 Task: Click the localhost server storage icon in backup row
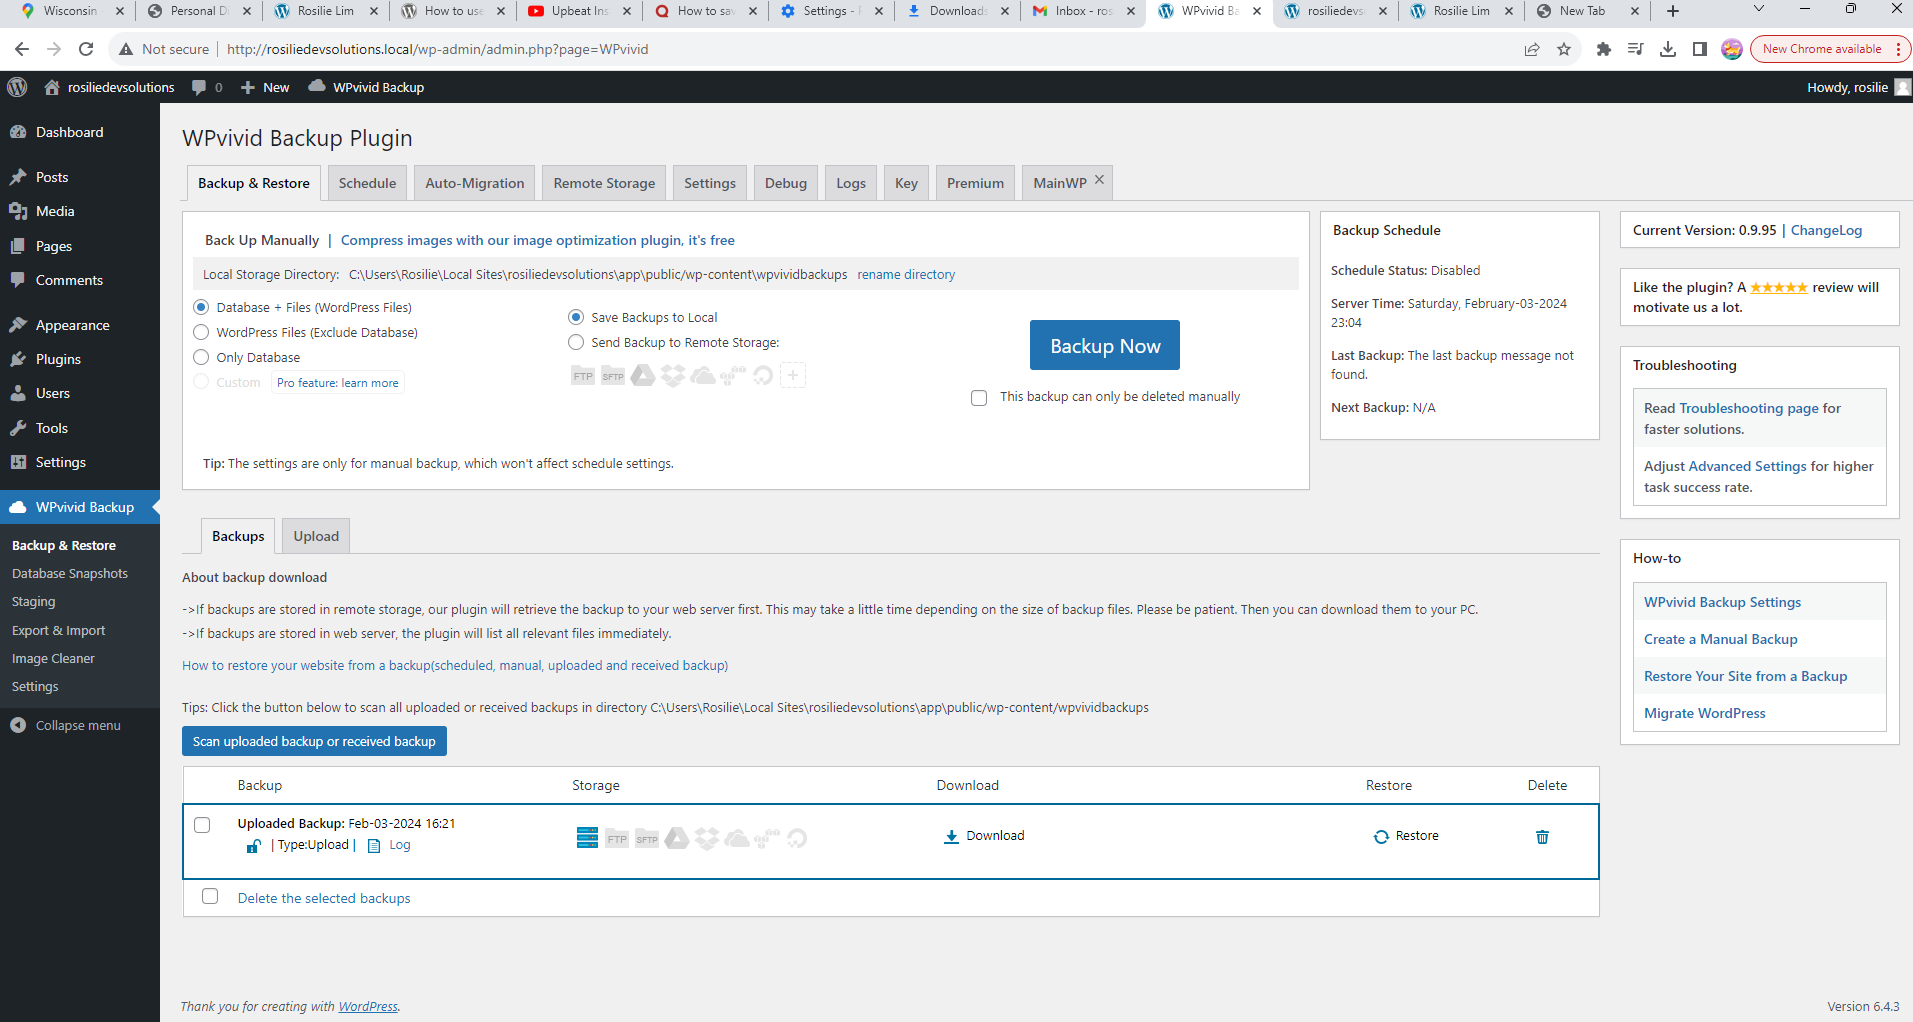pos(587,838)
